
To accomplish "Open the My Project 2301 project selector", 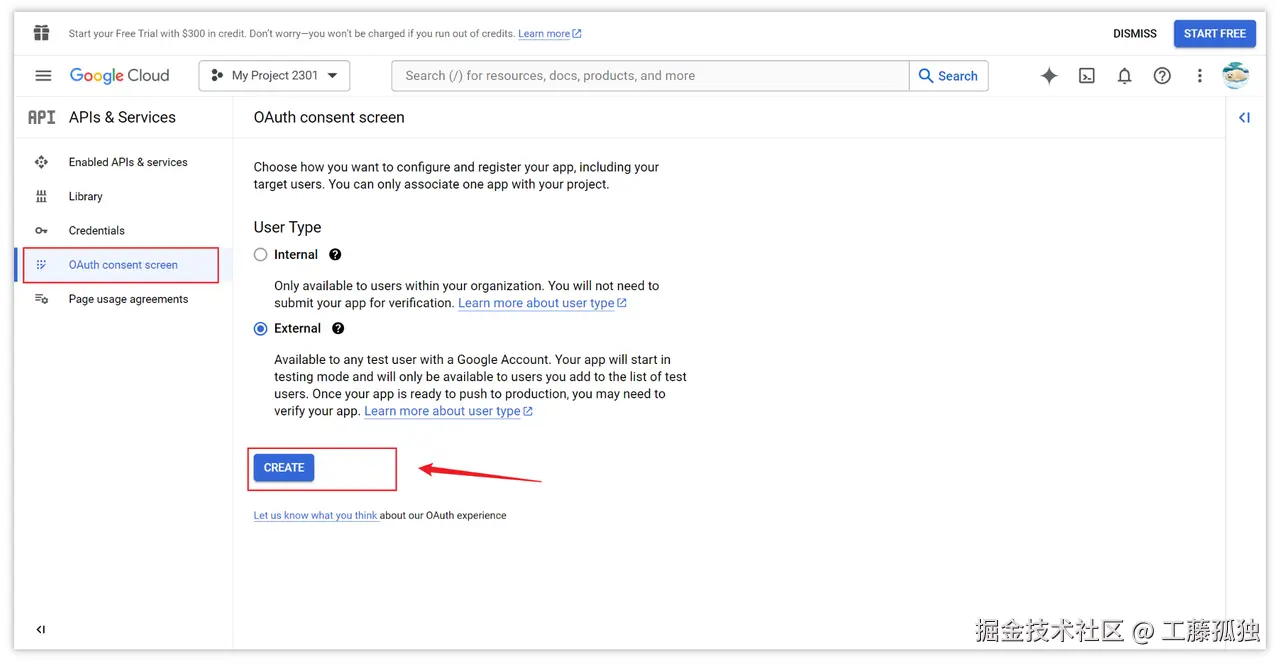I will coord(274,75).
